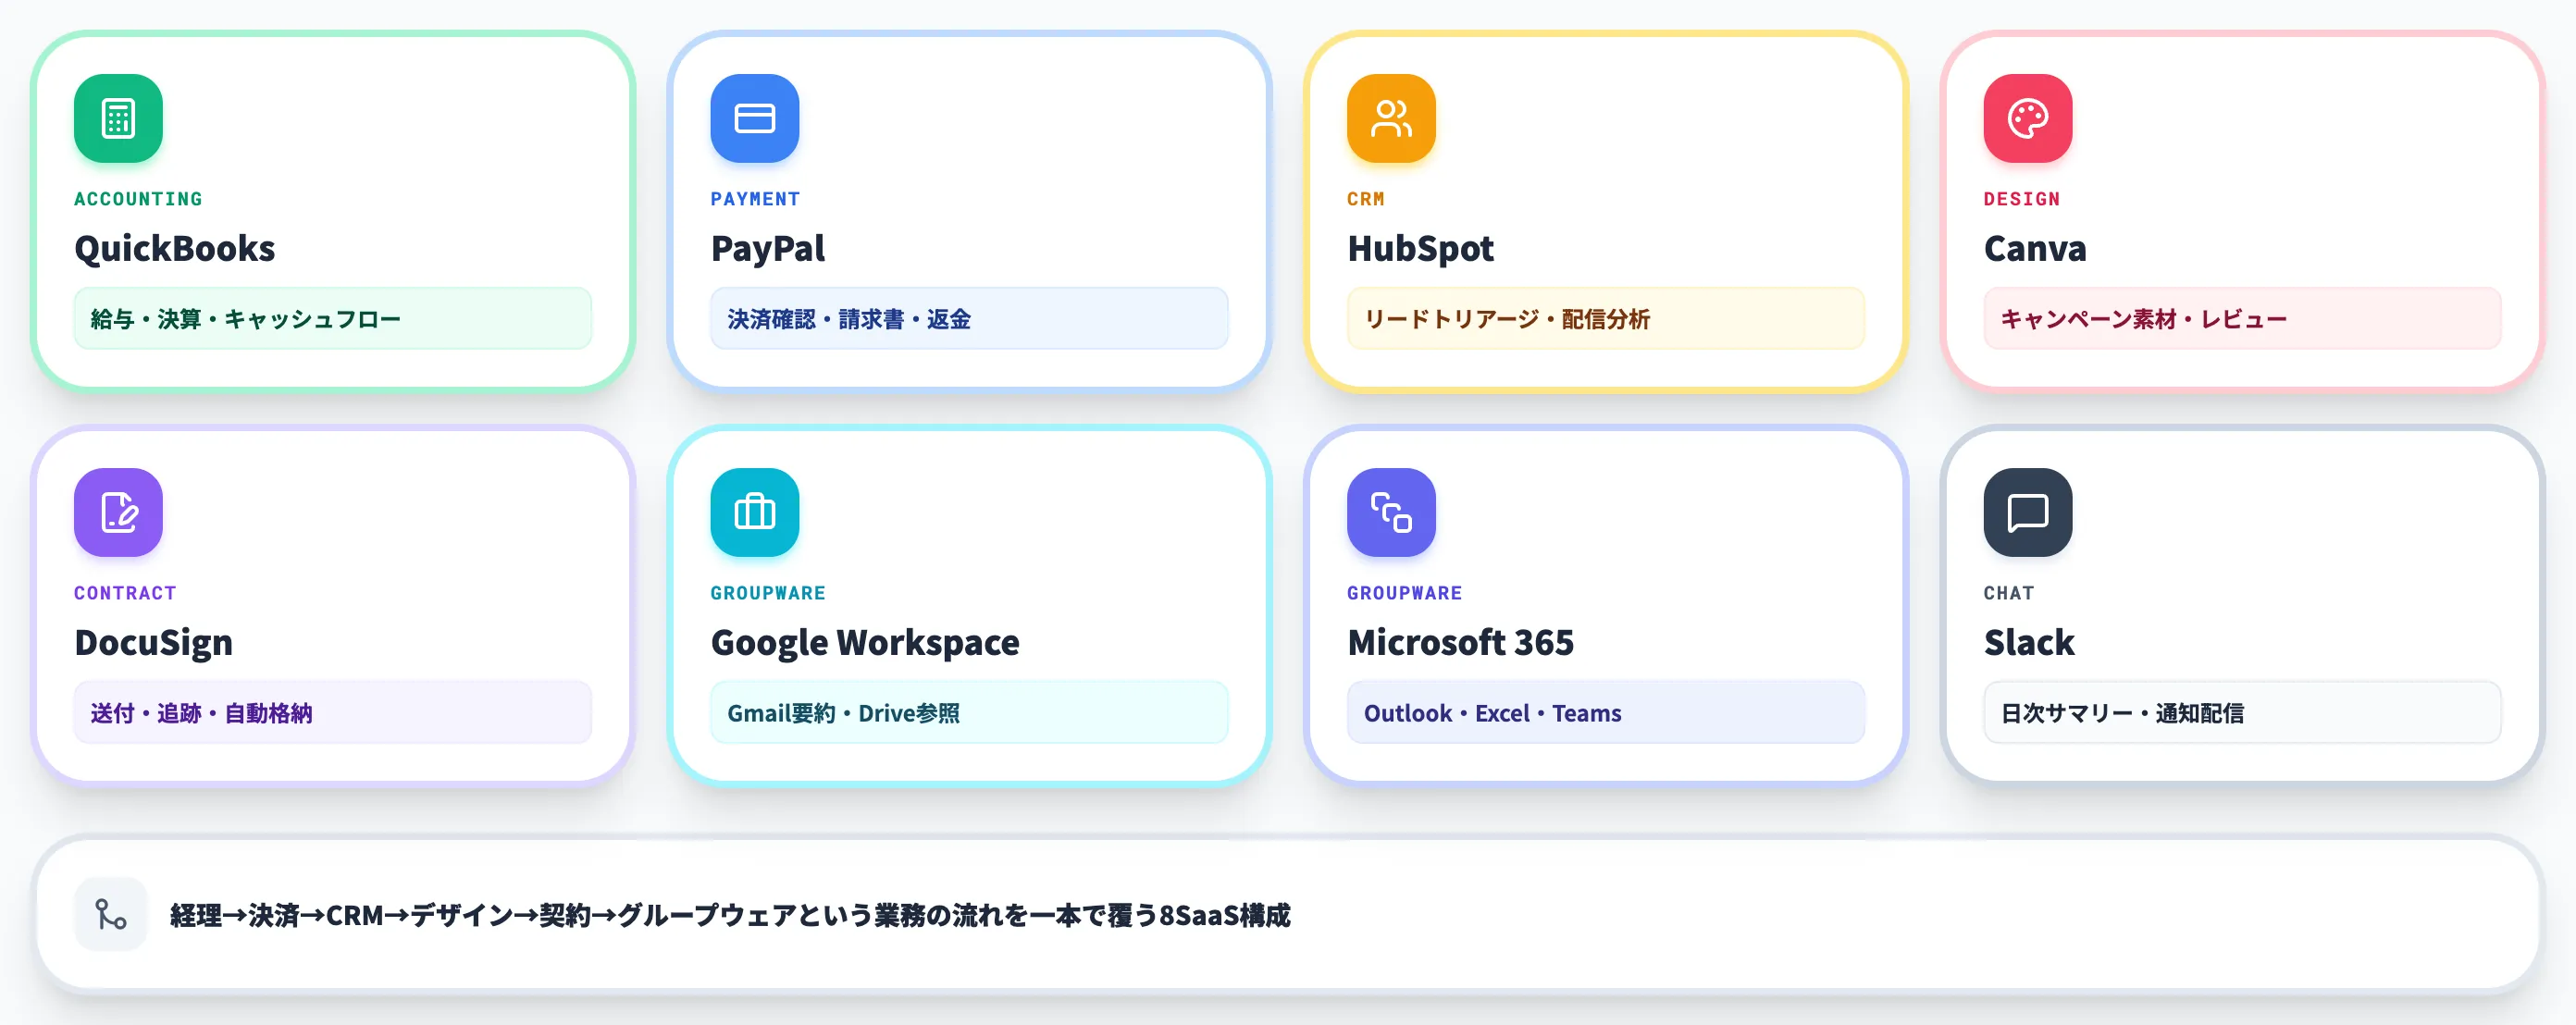Click the ACCOUNTING category label

pos(138,199)
